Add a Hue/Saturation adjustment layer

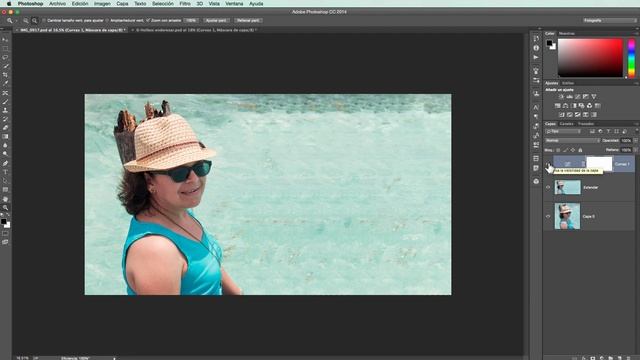[x=558, y=106]
